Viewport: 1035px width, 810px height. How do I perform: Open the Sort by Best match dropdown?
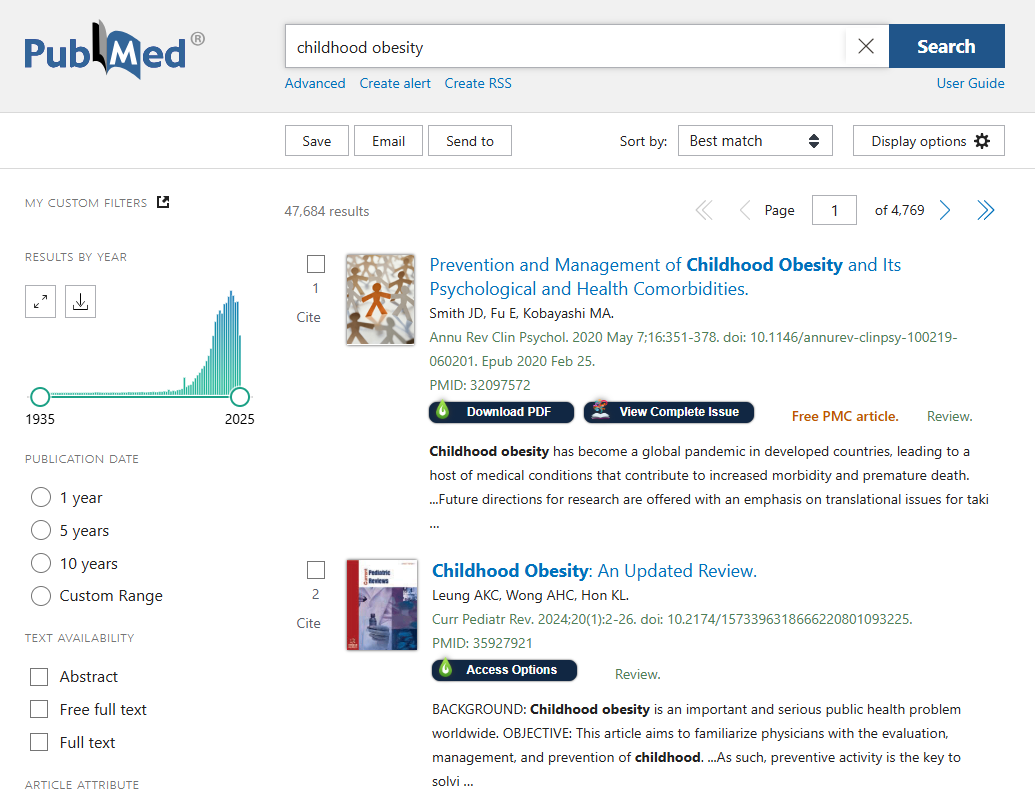tap(755, 140)
